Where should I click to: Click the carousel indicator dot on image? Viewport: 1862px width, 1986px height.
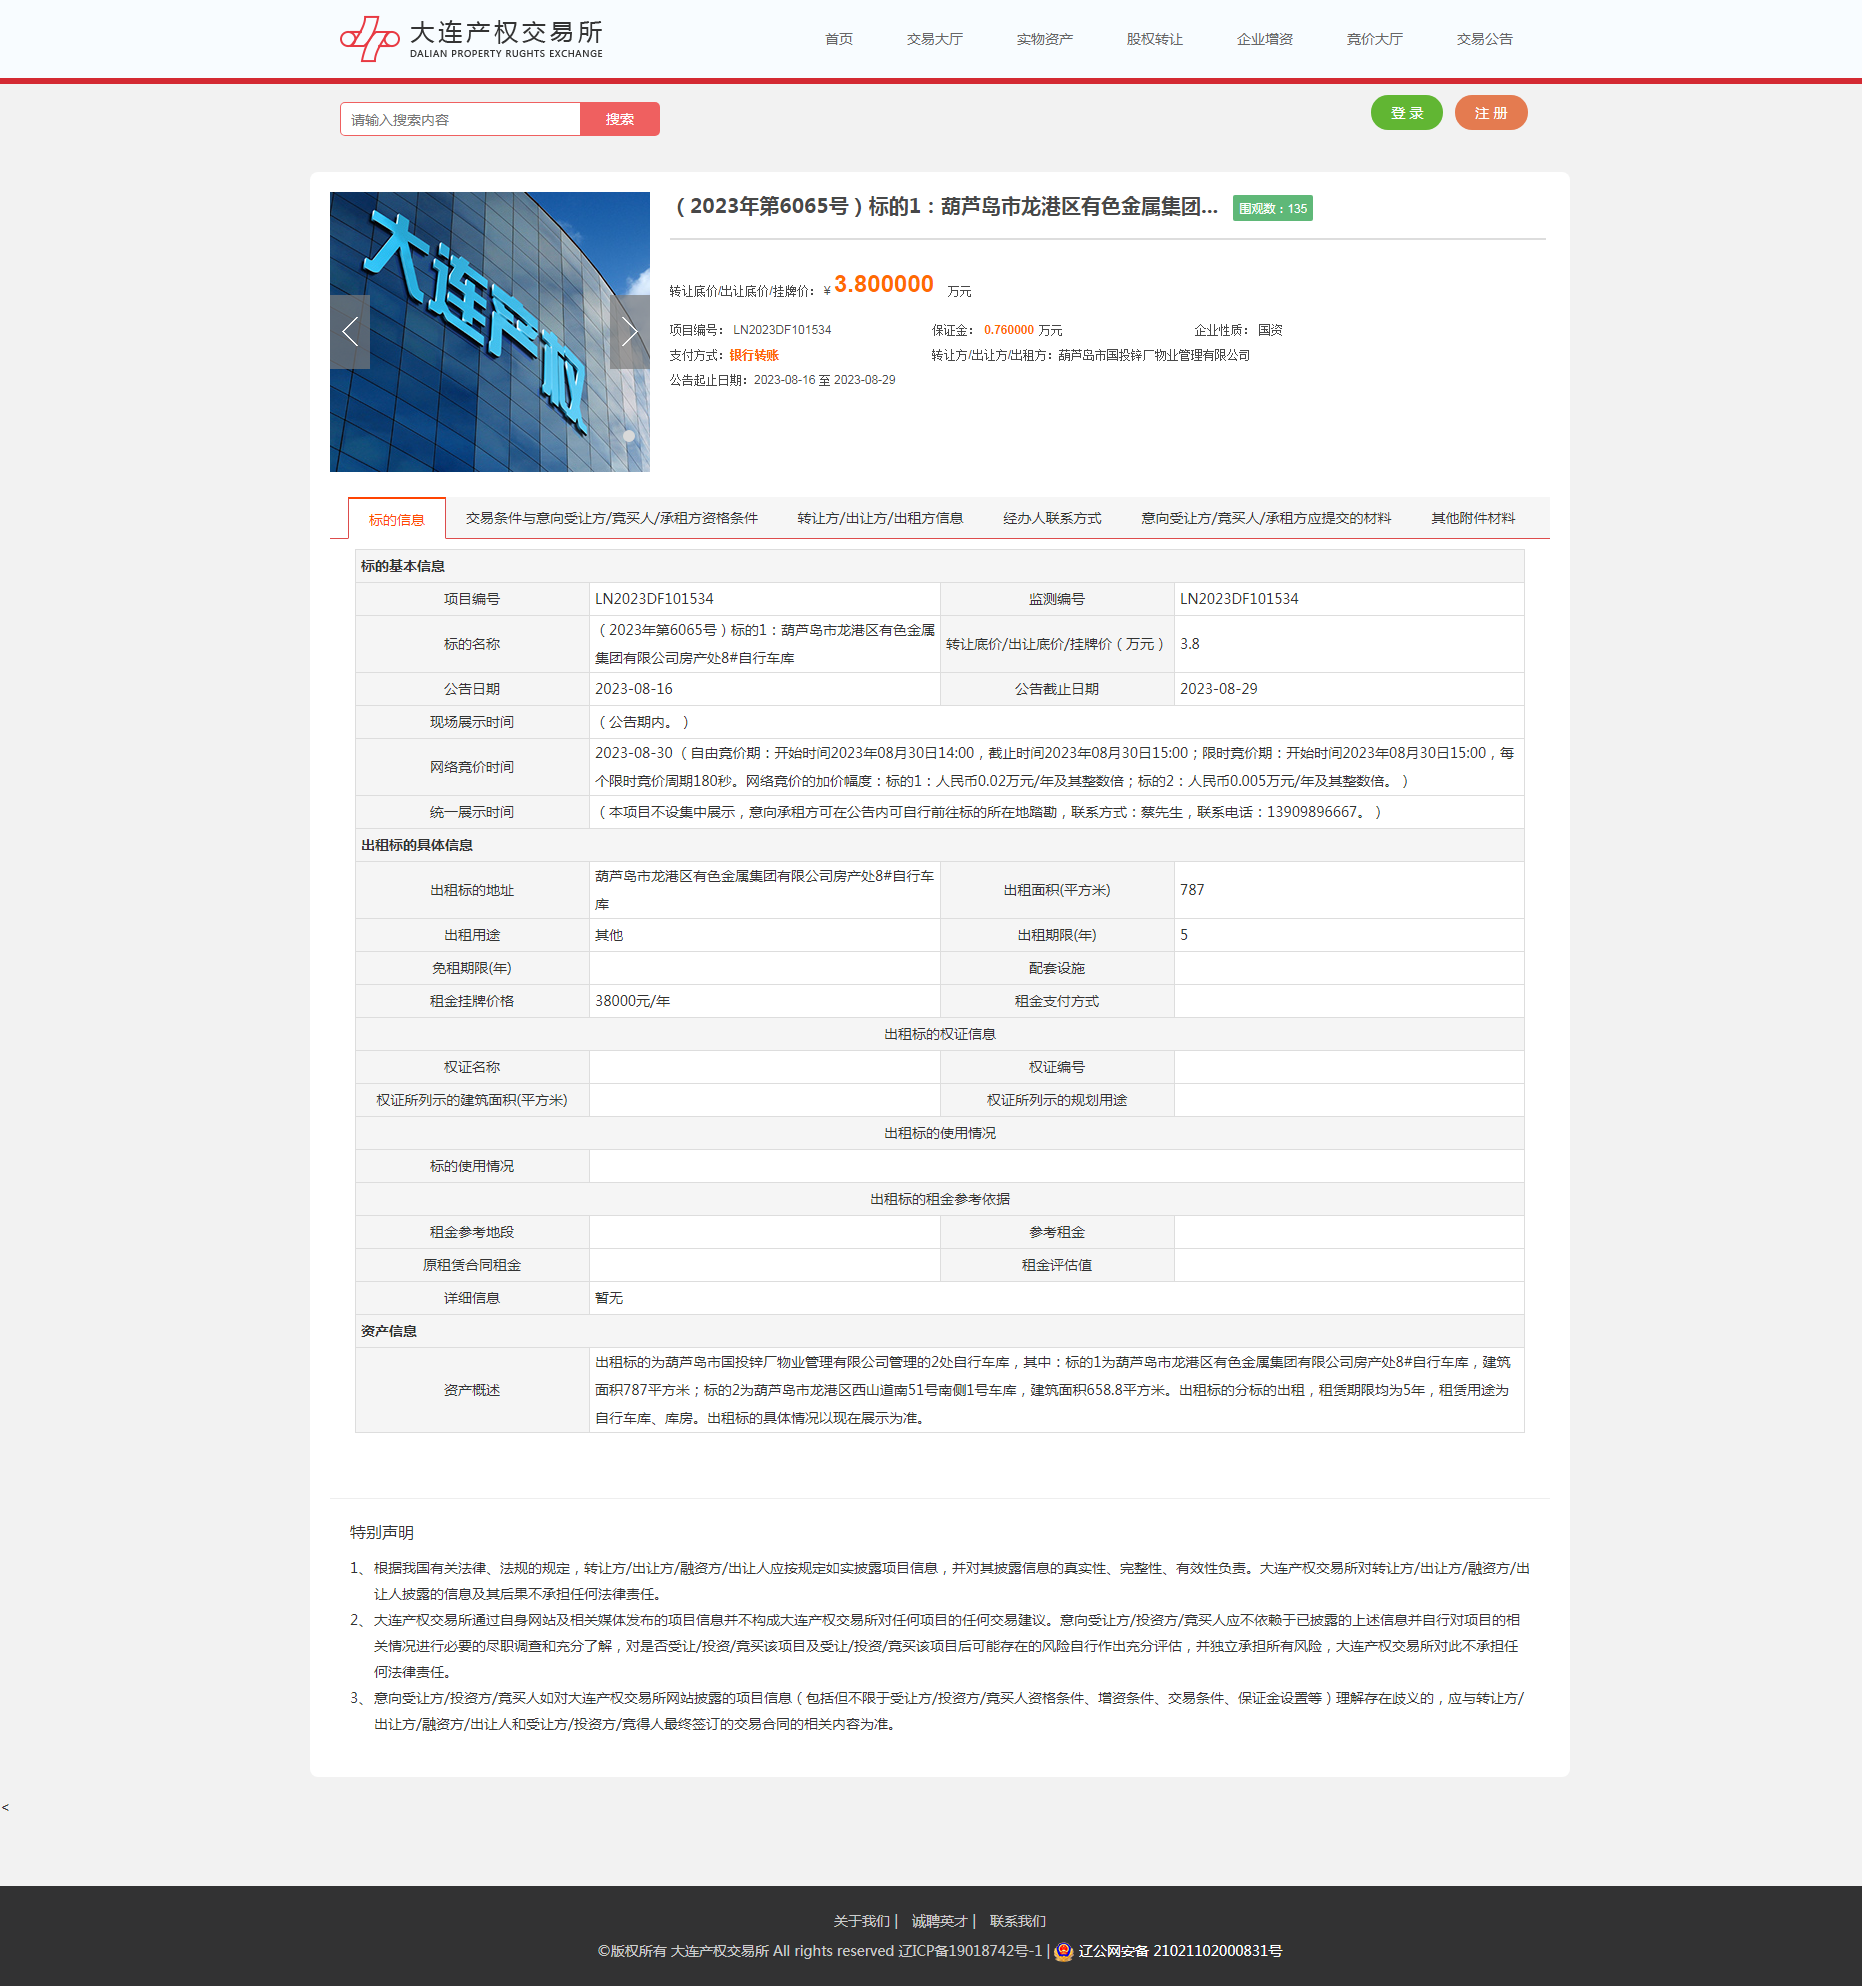pyautogui.click(x=629, y=436)
